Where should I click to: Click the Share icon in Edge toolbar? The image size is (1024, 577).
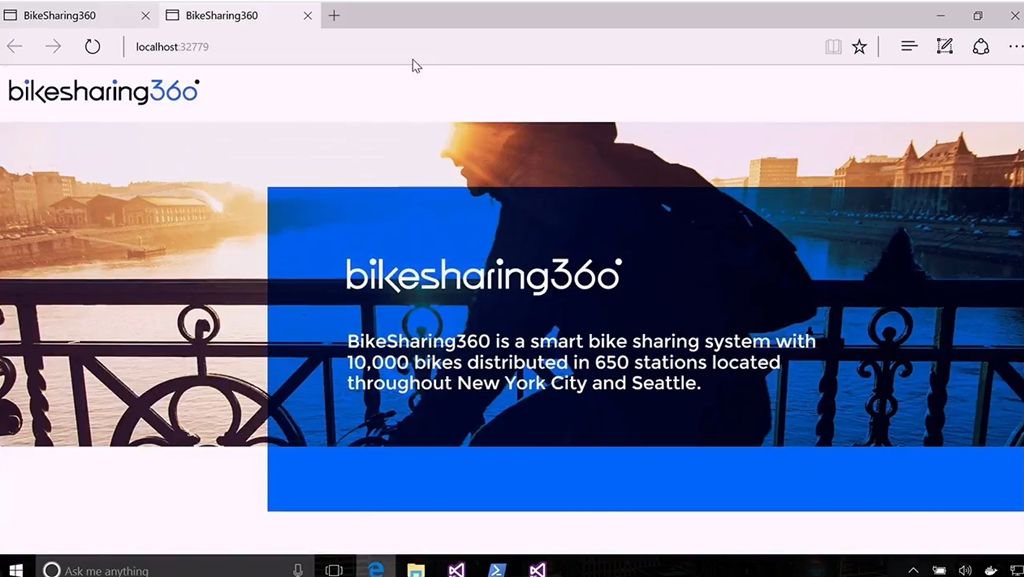[981, 47]
